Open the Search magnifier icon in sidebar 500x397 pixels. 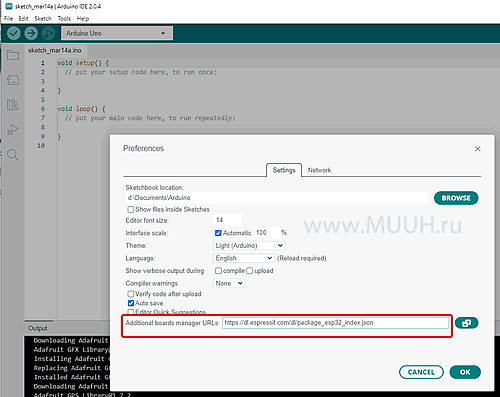[x=13, y=155]
